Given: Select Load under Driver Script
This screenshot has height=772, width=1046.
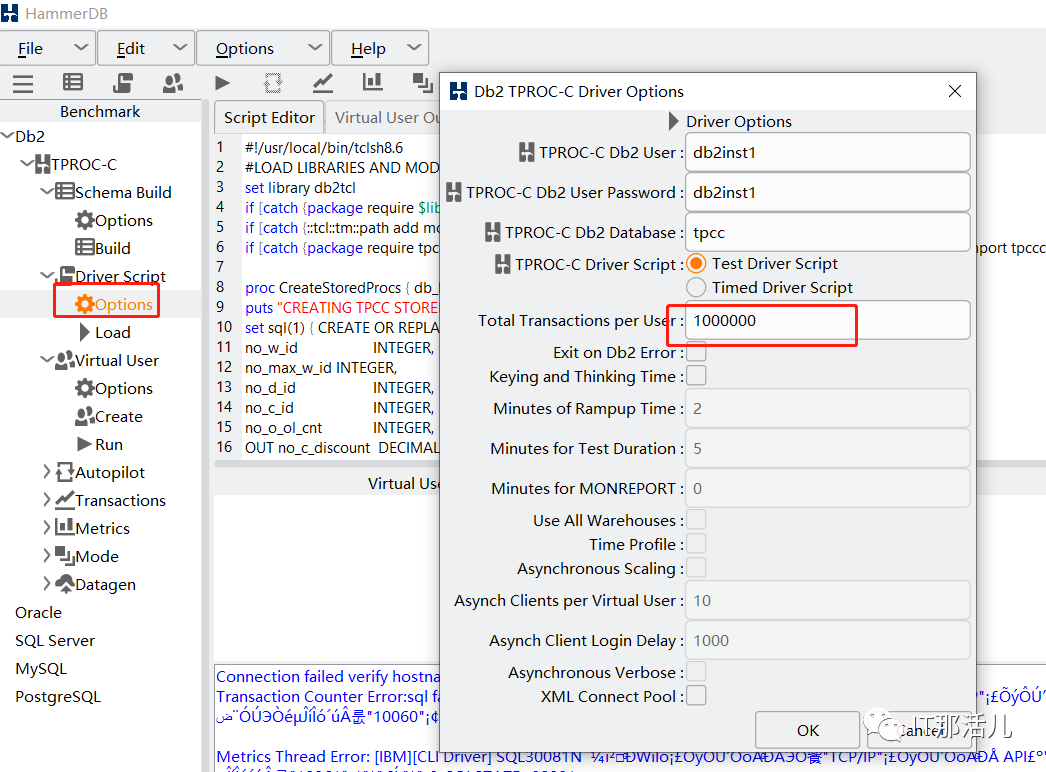Looking at the screenshot, I should coord(105,332).
